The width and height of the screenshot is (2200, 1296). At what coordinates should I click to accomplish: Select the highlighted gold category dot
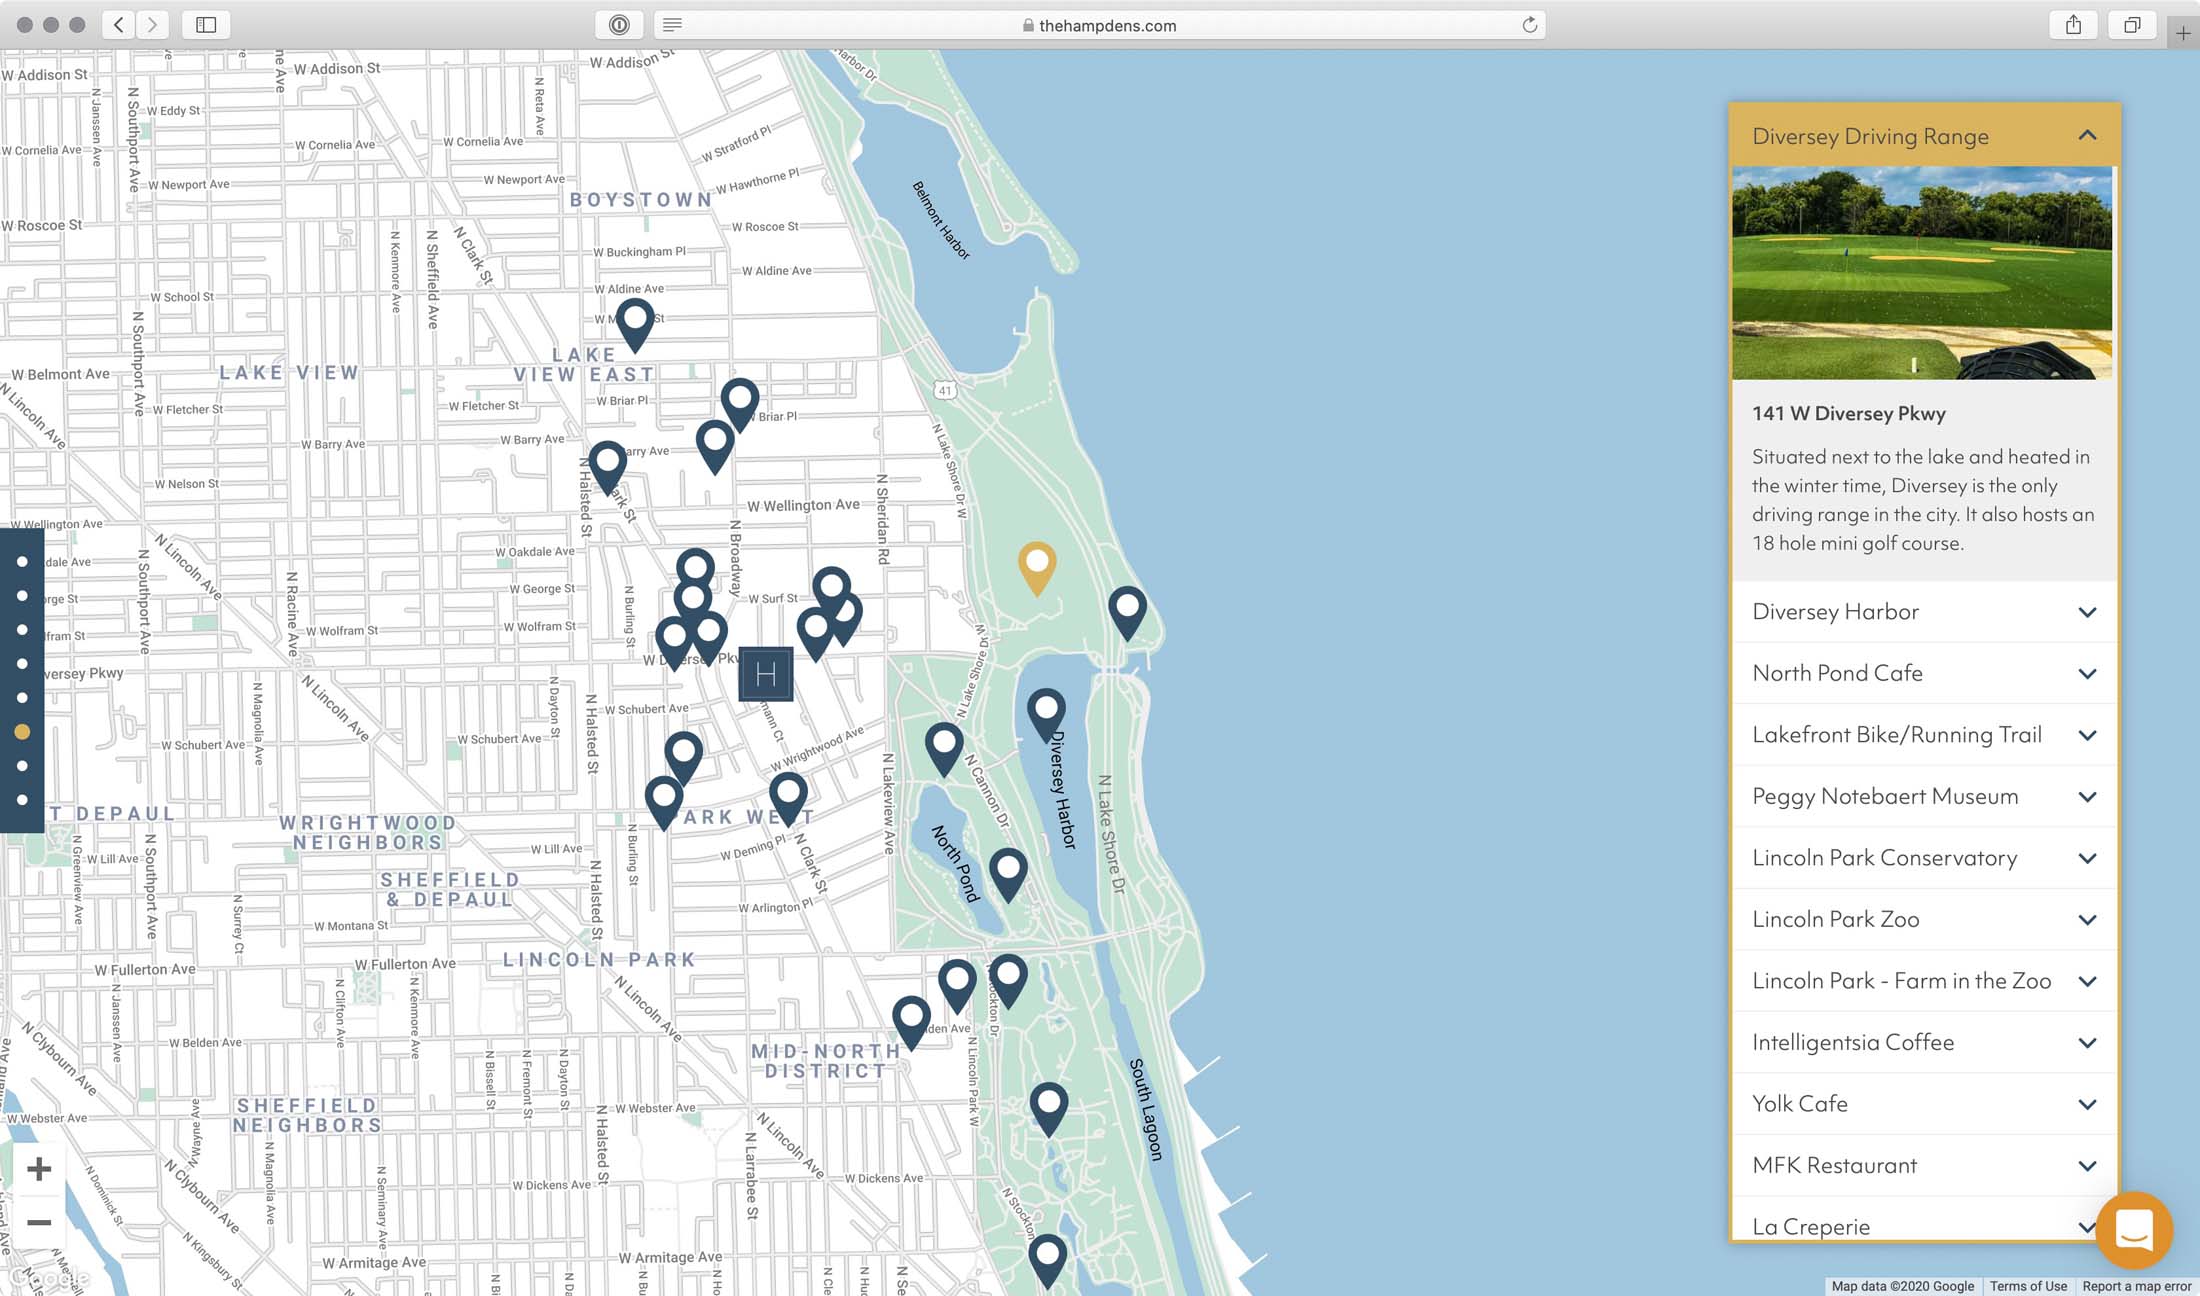[22, 732]
